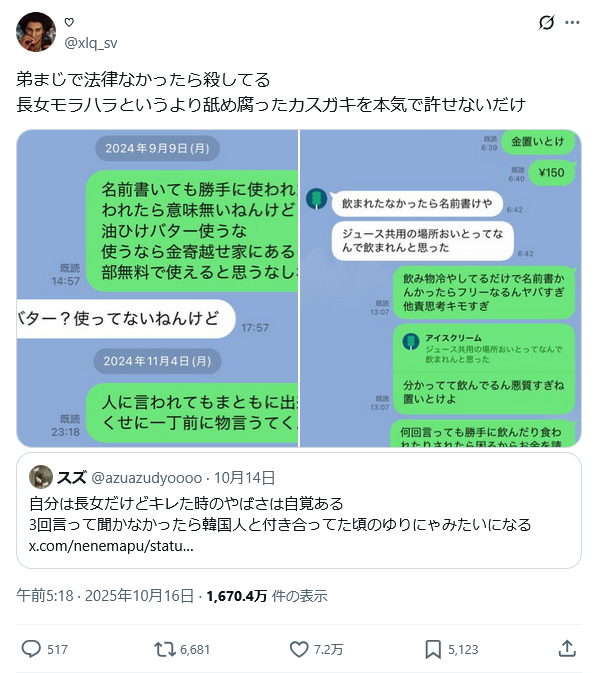The image size is (598, 673).
Task: Open the three-dot more options menu
Action: coord(572,22)
